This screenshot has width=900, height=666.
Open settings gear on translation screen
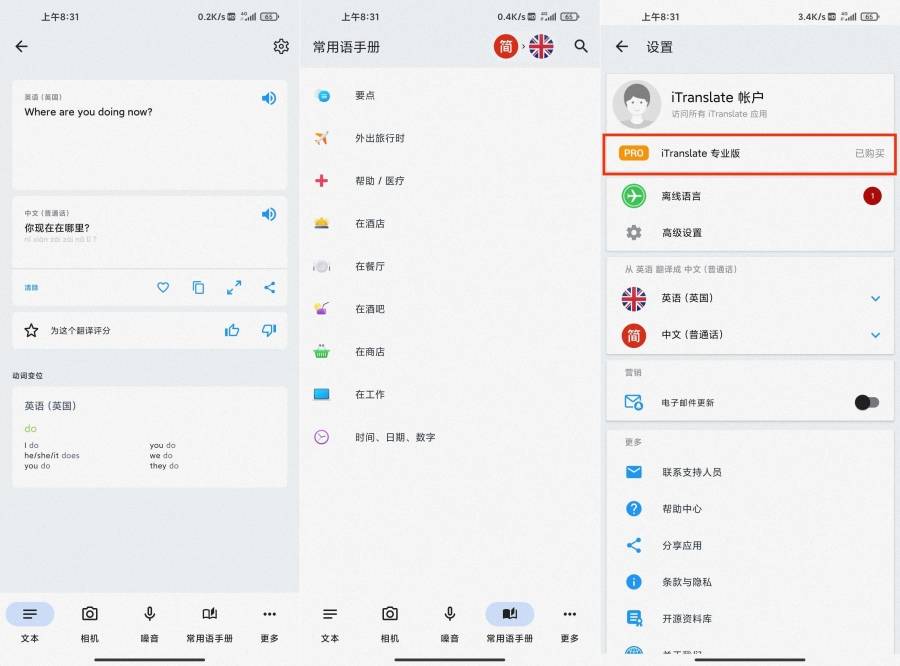click(281, 47)
